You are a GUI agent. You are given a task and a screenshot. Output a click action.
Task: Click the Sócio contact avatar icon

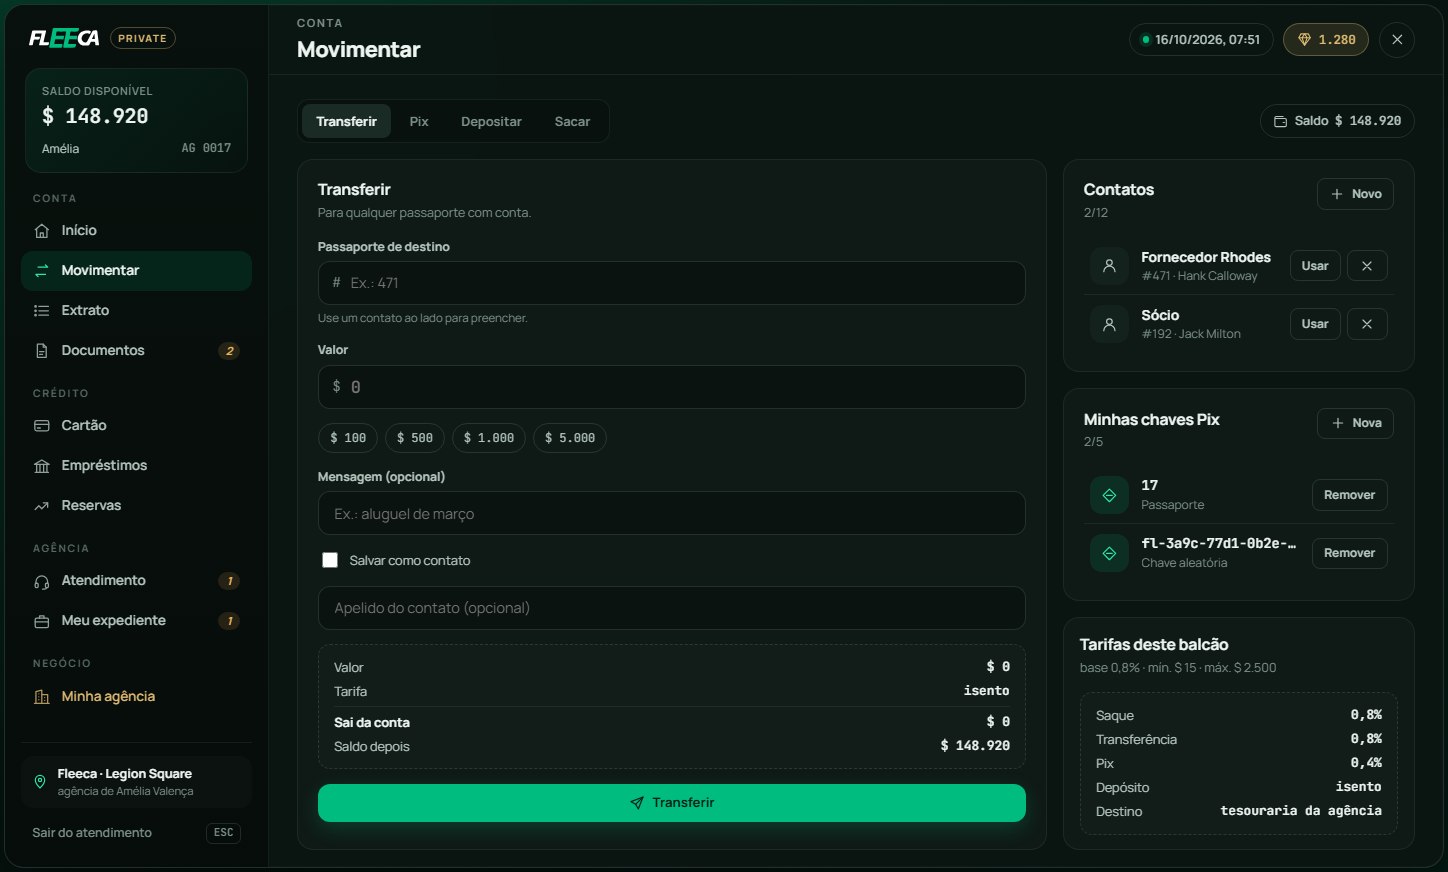(1109, 324)
